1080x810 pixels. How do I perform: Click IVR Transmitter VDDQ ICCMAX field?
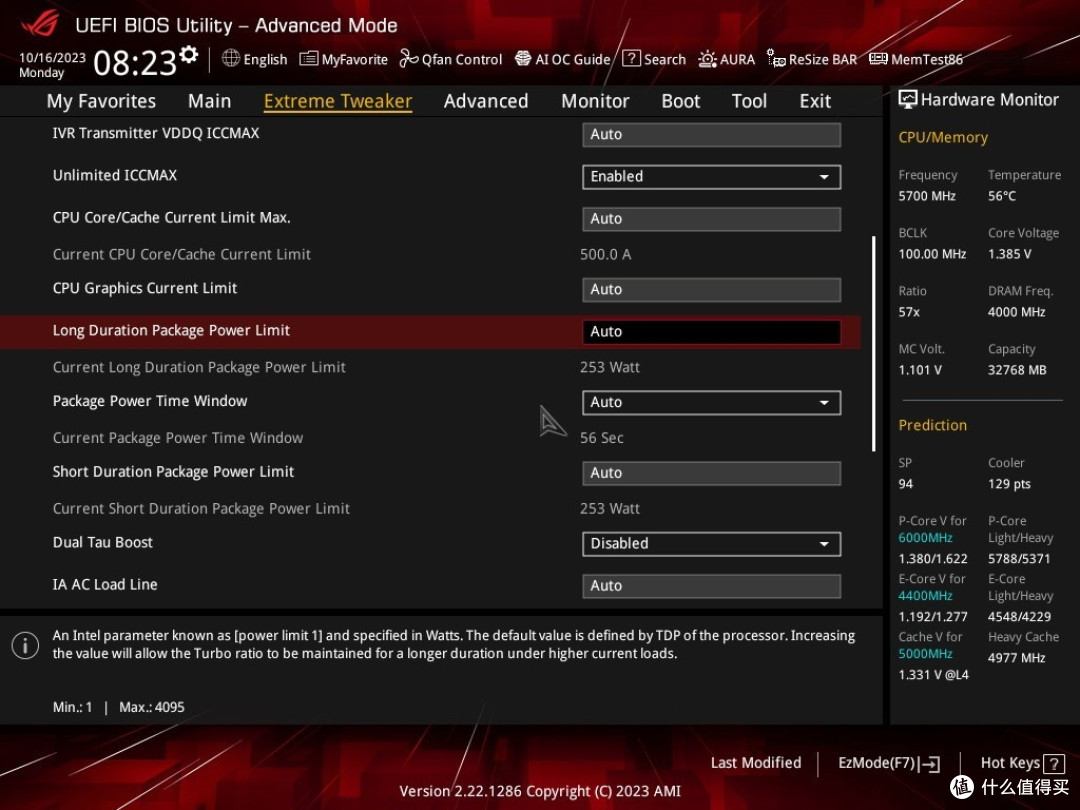(x=712, y=135)
